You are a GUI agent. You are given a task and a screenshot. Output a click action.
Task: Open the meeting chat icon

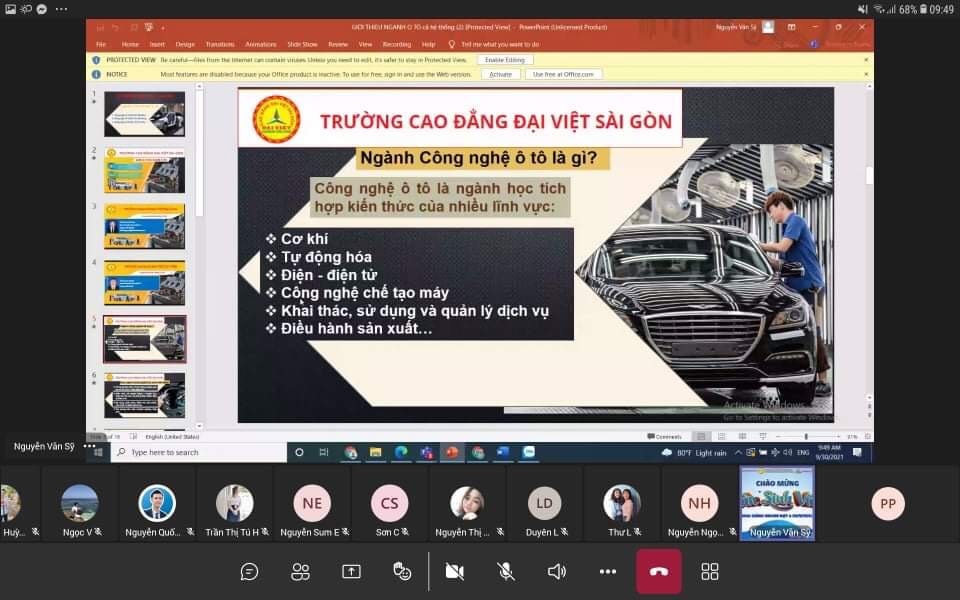point(249,572)
